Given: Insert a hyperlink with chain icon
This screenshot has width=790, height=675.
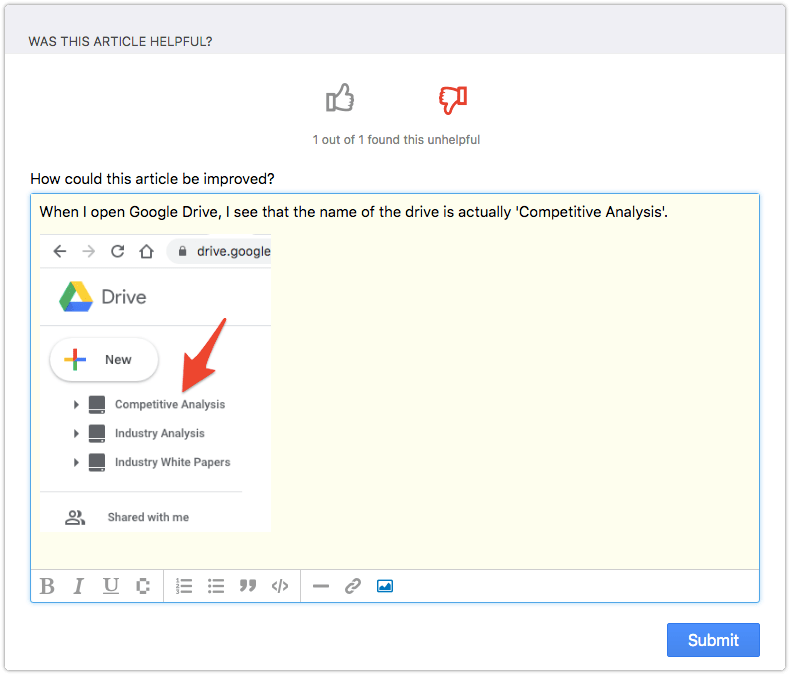Looking at the screenshot, I should point(353,586).
